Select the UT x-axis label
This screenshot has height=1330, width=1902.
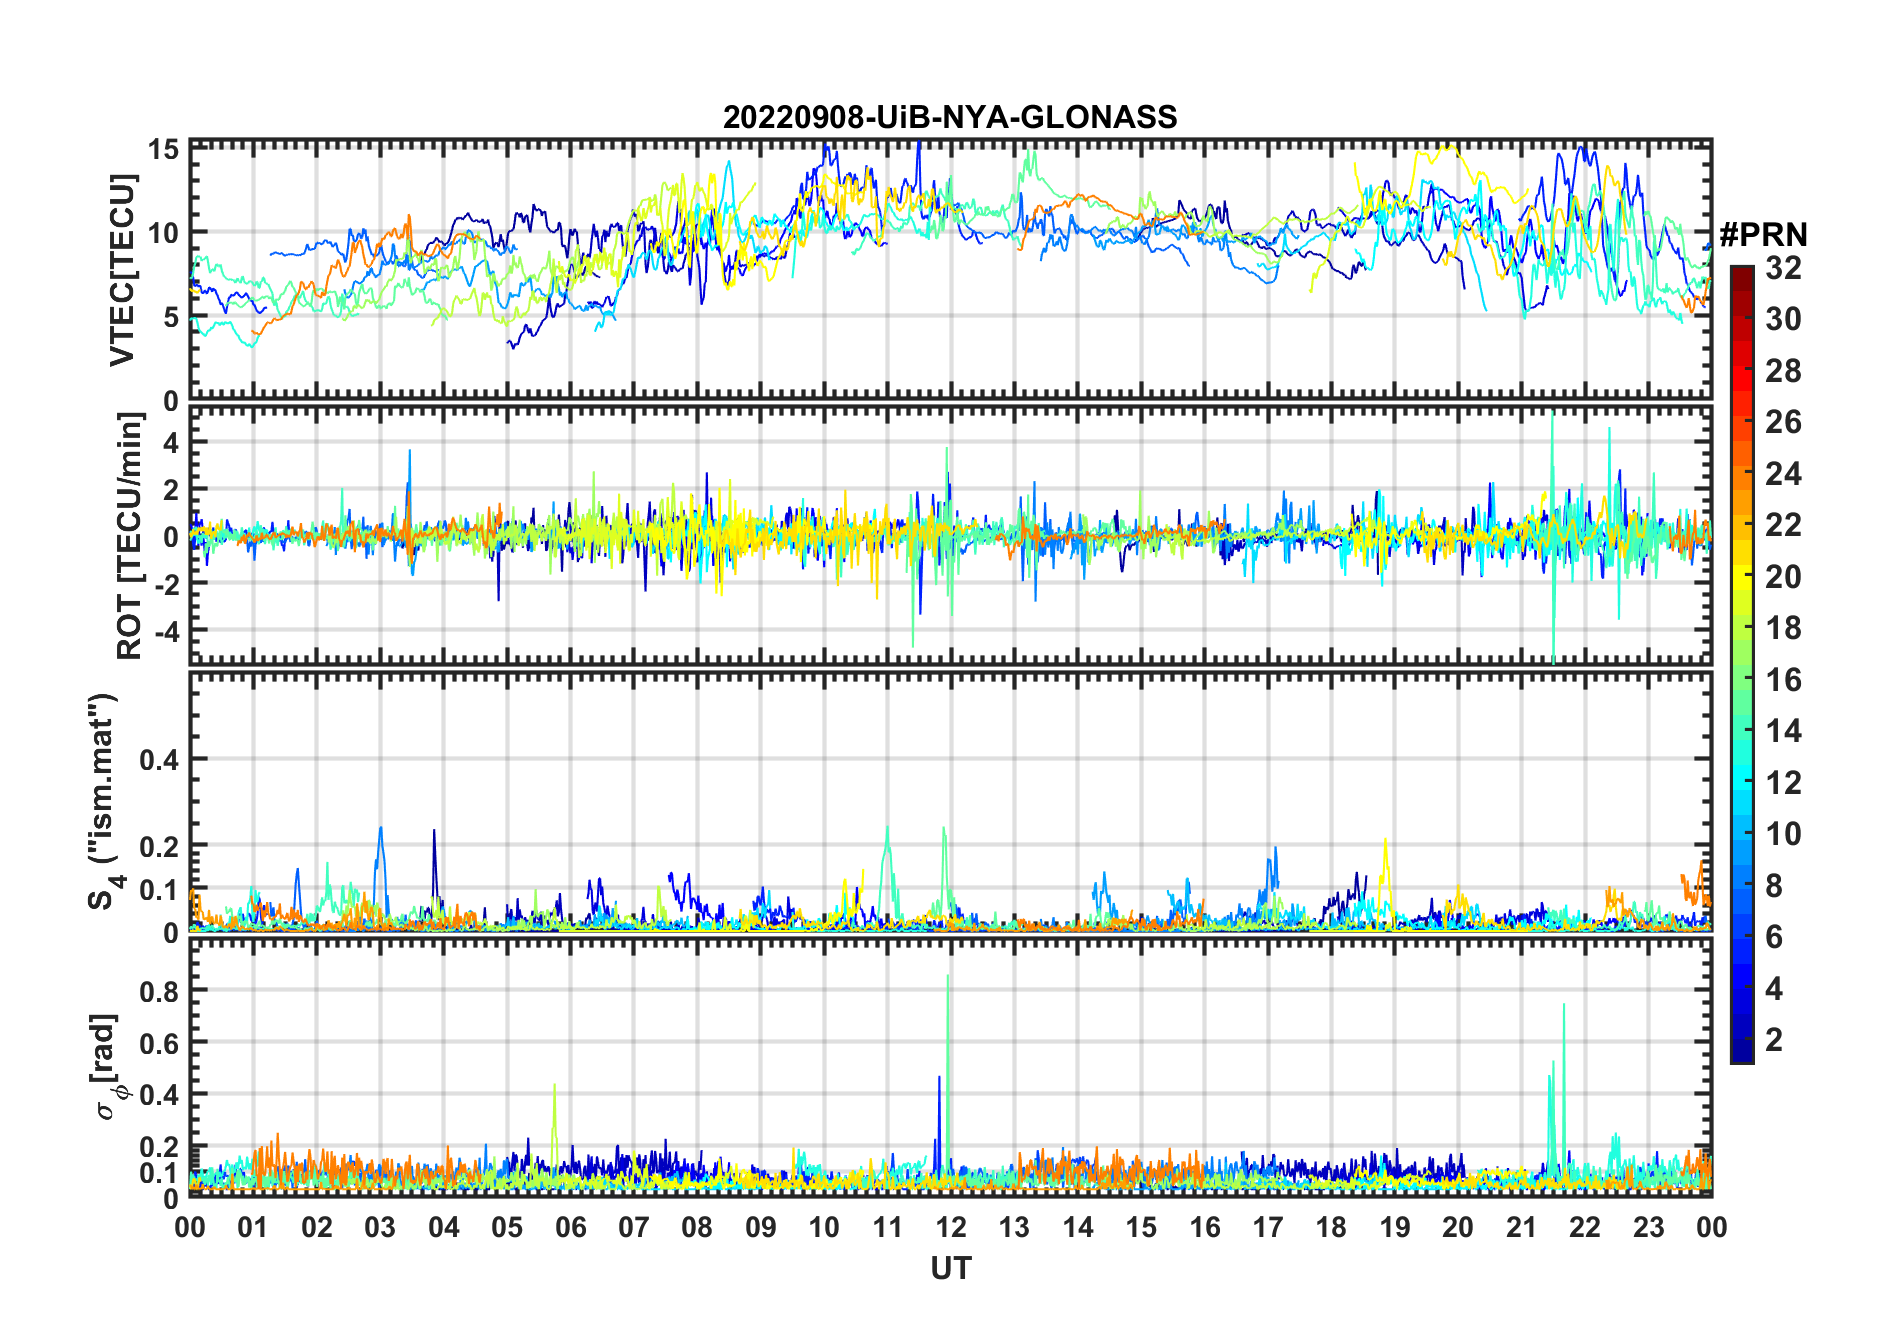coord(950,1268)
